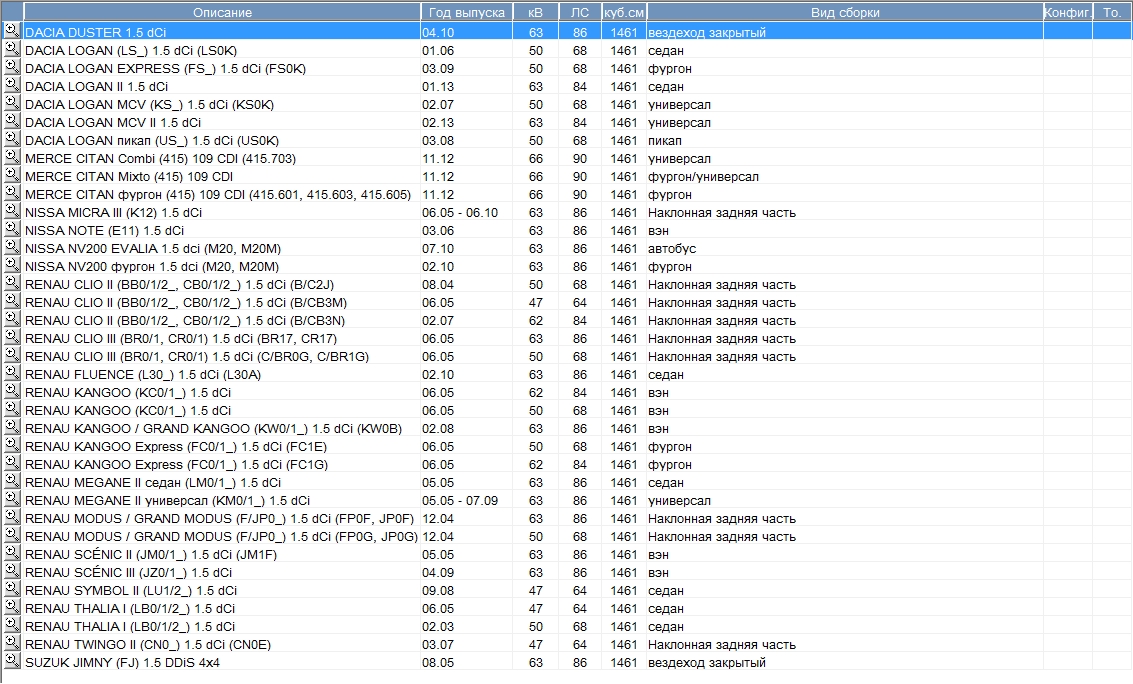Click фургон/универсал body type cell
The image size is (1133, 684).
[x=703, y=176]
